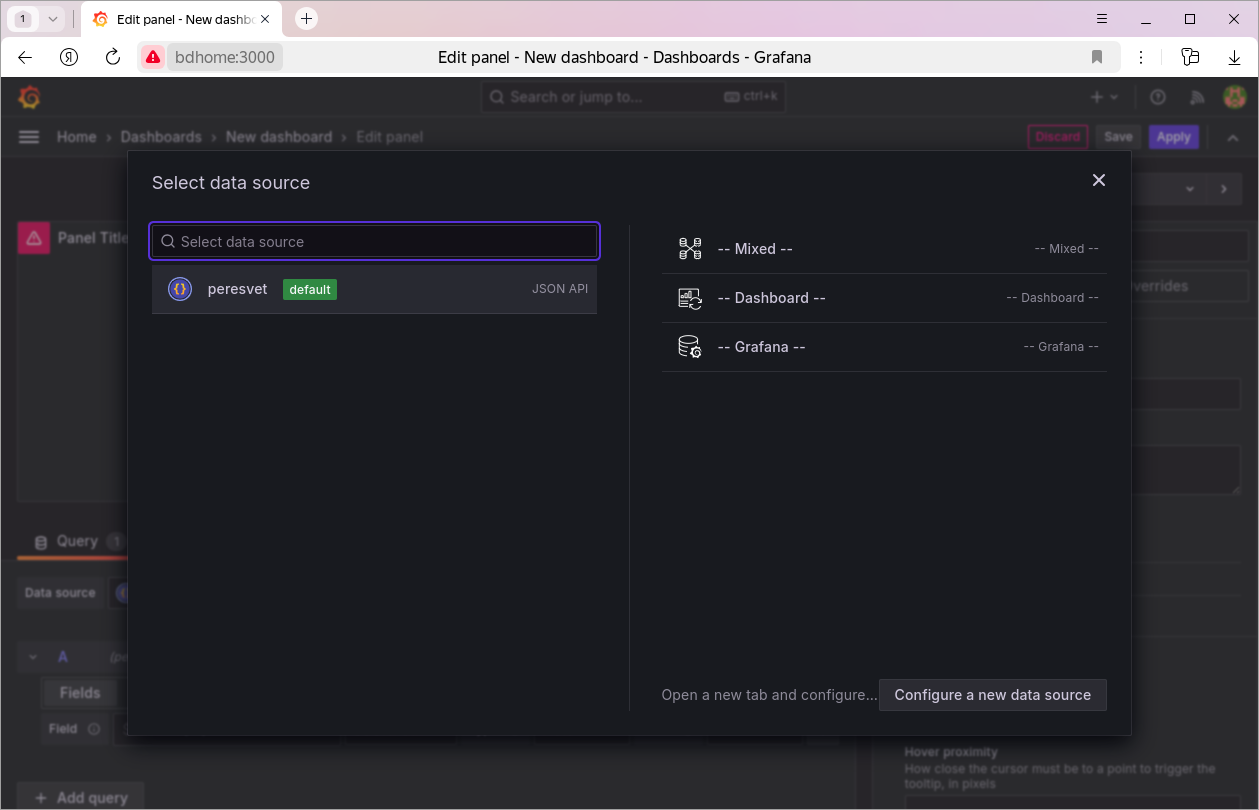The image size is (1259, 810).
Task: Click the Yandex home icon
Action: pos(69,57)
